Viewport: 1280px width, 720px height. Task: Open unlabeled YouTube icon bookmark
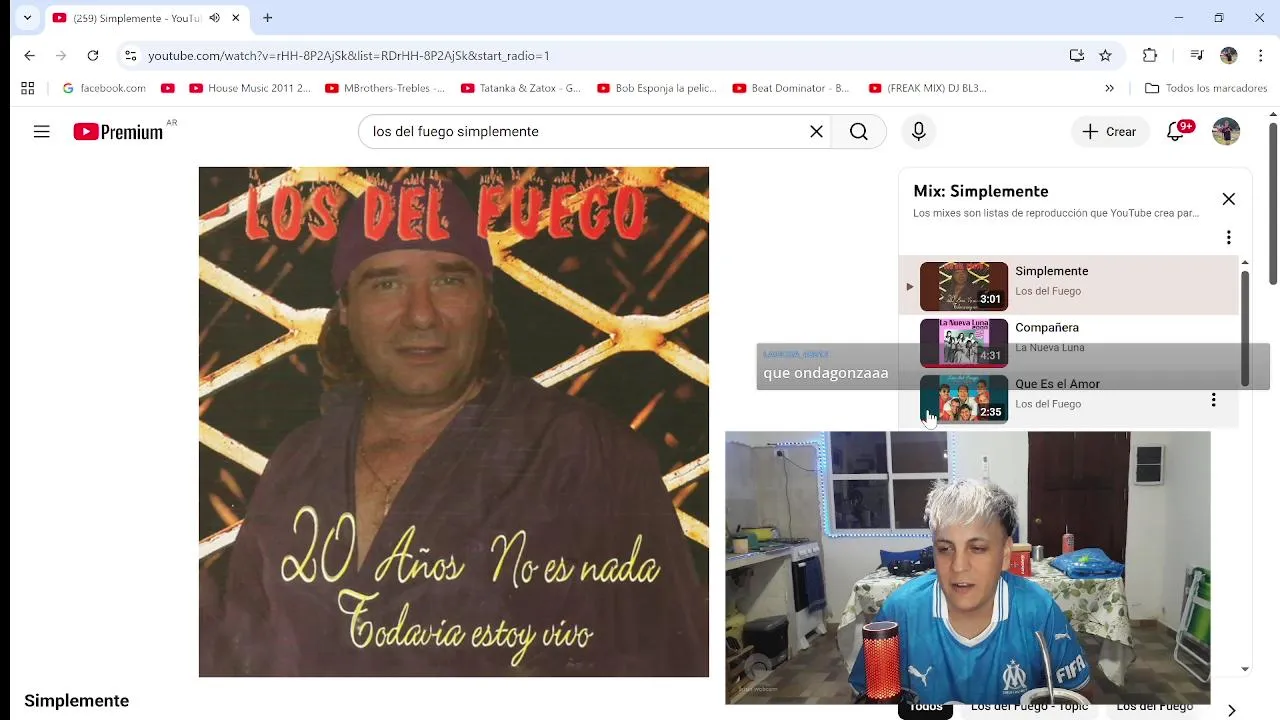(167, 88)
